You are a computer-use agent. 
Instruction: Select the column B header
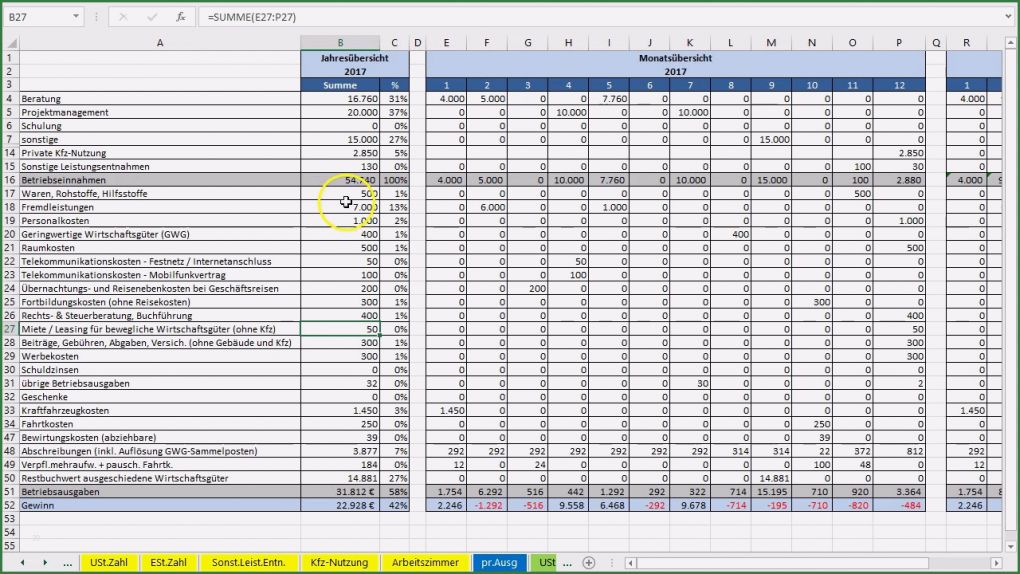click(340, 42)
